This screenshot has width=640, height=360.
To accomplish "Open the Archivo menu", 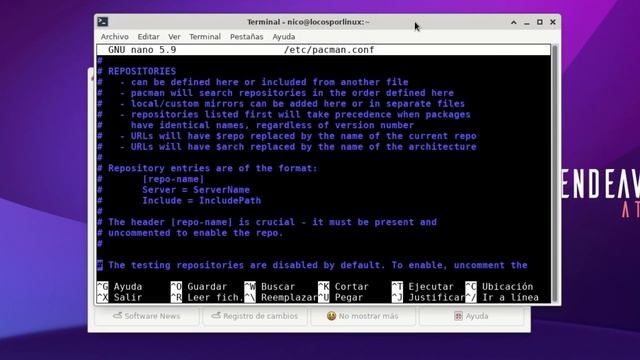I will 115,37.
